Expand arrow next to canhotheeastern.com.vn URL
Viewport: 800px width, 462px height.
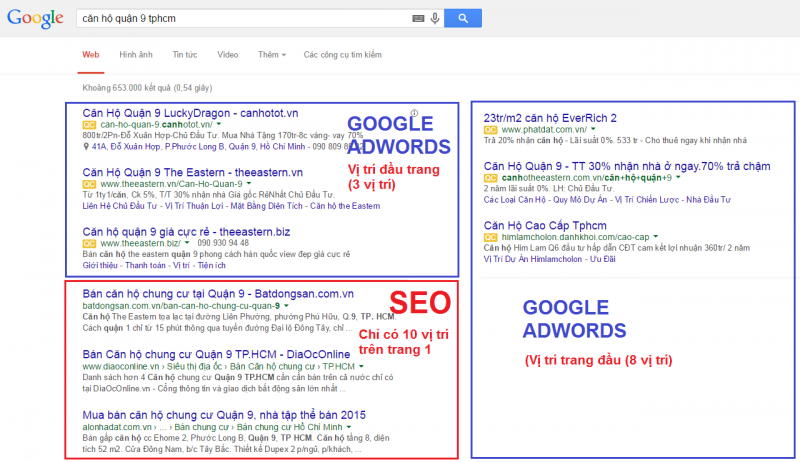click(x=678, y=177)
